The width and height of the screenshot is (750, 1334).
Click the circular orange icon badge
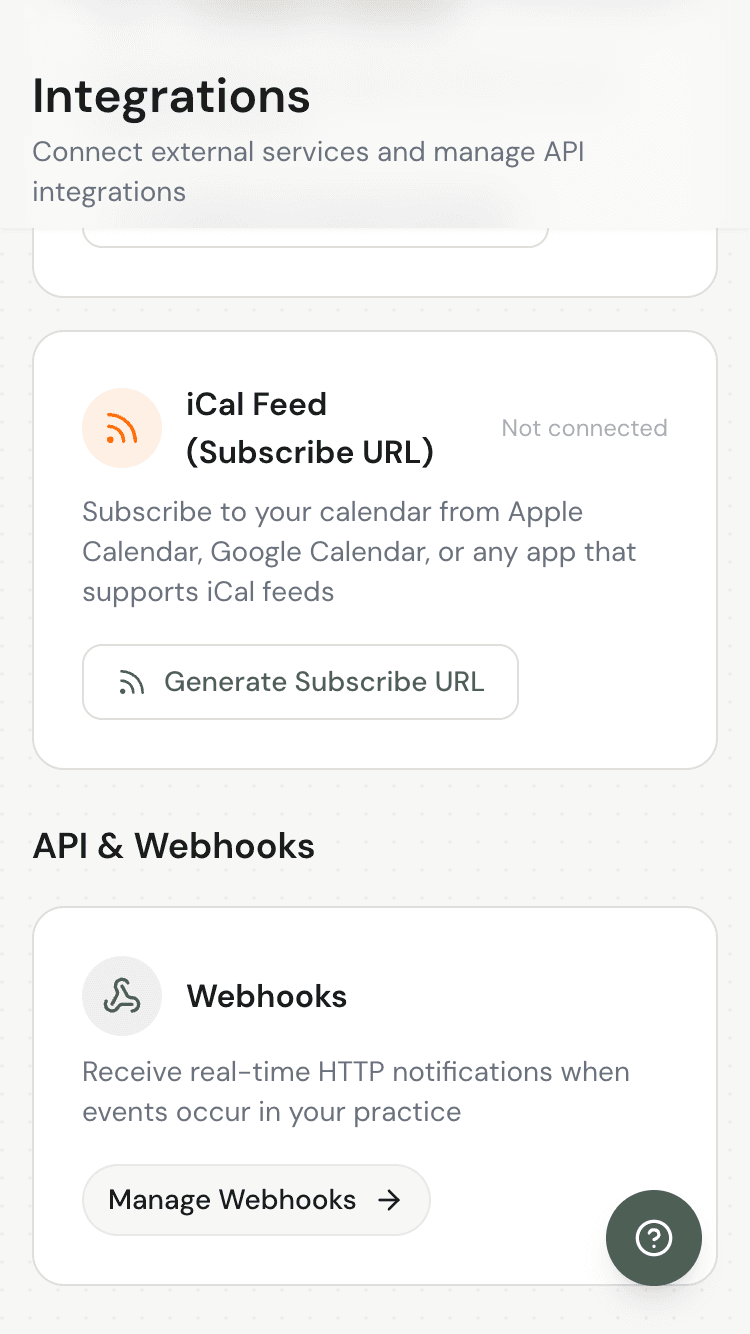(122, 427)
